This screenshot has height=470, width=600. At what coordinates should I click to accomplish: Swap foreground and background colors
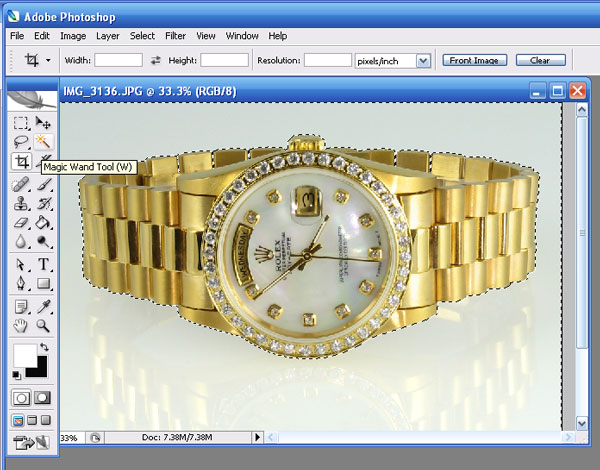coord(44,347)
